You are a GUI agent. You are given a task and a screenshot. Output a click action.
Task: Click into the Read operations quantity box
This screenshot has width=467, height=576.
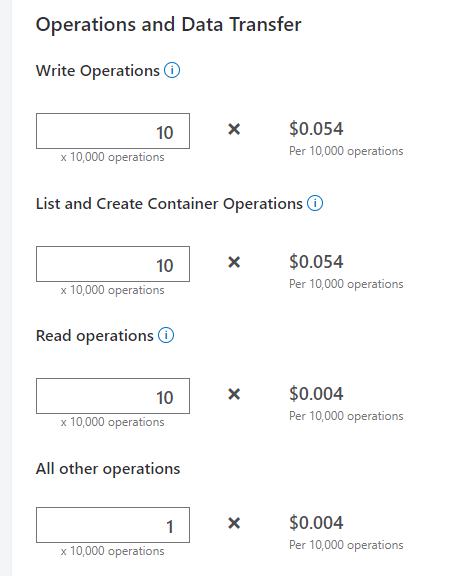pyautogui.click(x=113, y=396)
